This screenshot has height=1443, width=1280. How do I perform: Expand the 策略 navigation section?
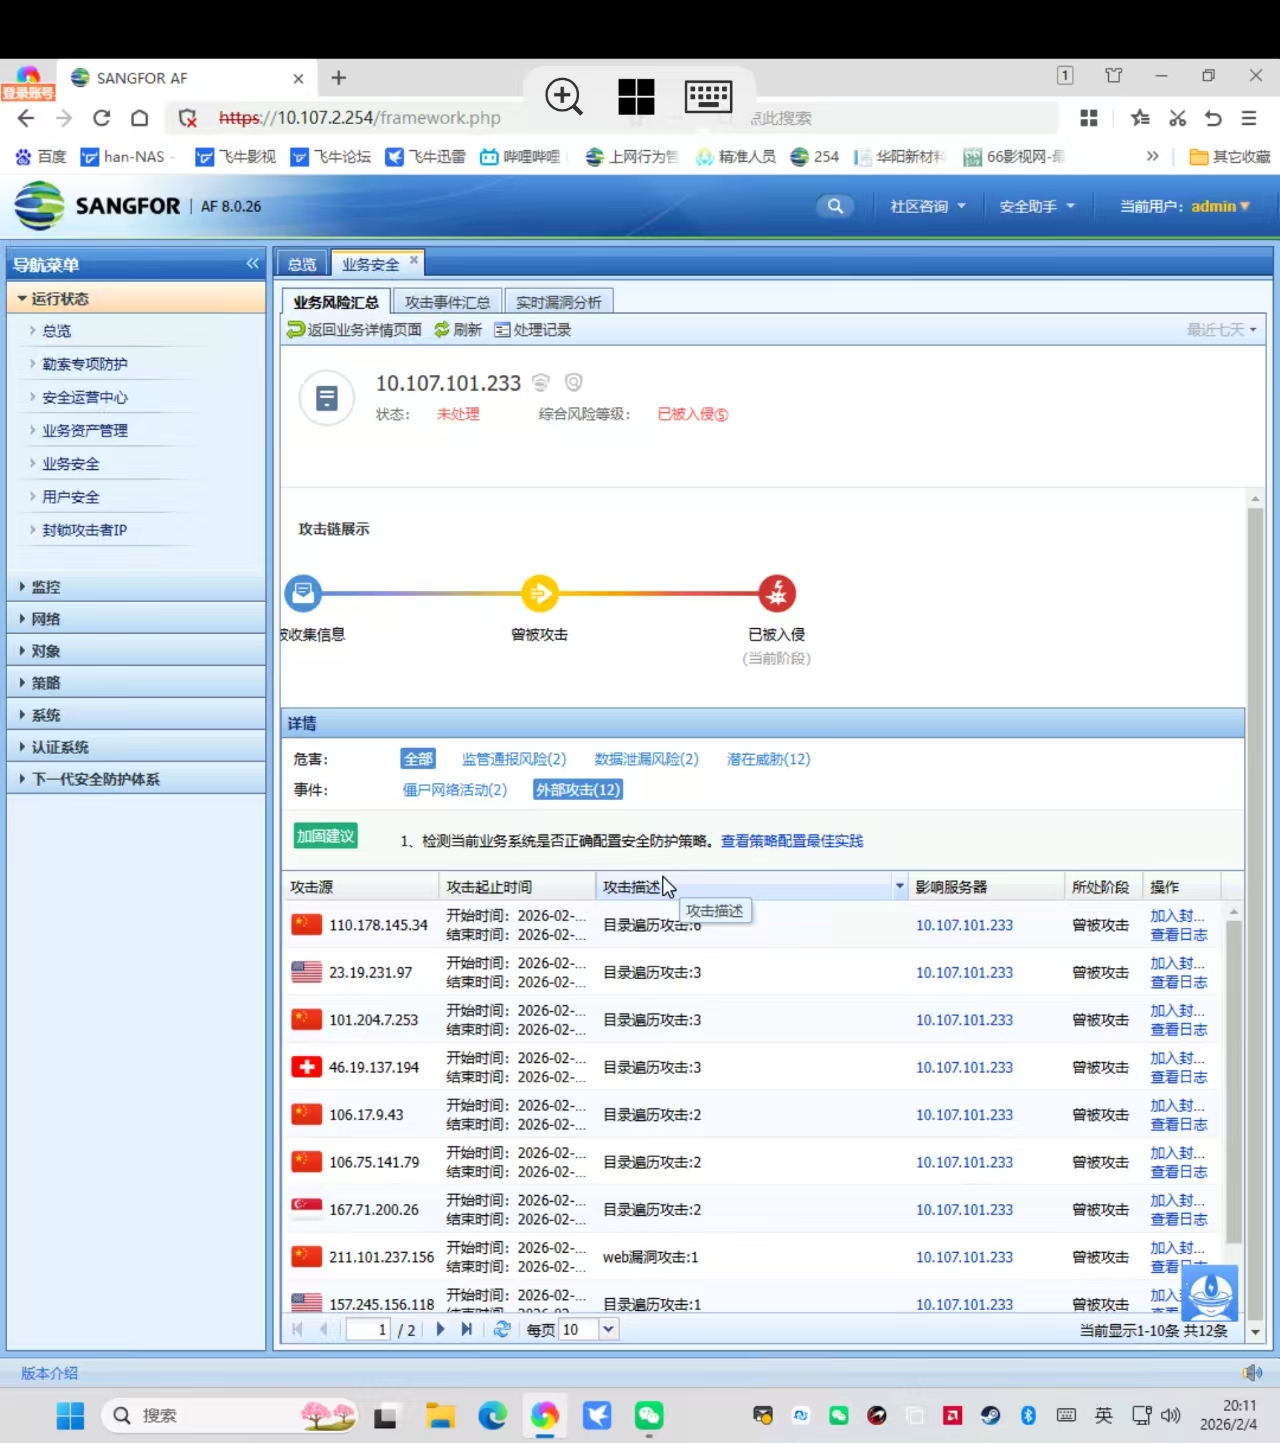coord(136,683)
